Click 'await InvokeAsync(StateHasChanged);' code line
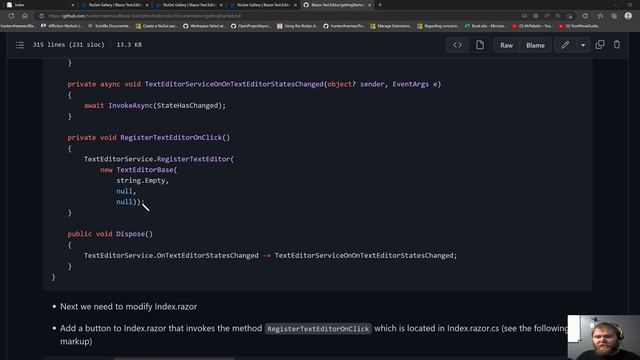The height and width of the screenshot is (360, 640). pos(155,105)
